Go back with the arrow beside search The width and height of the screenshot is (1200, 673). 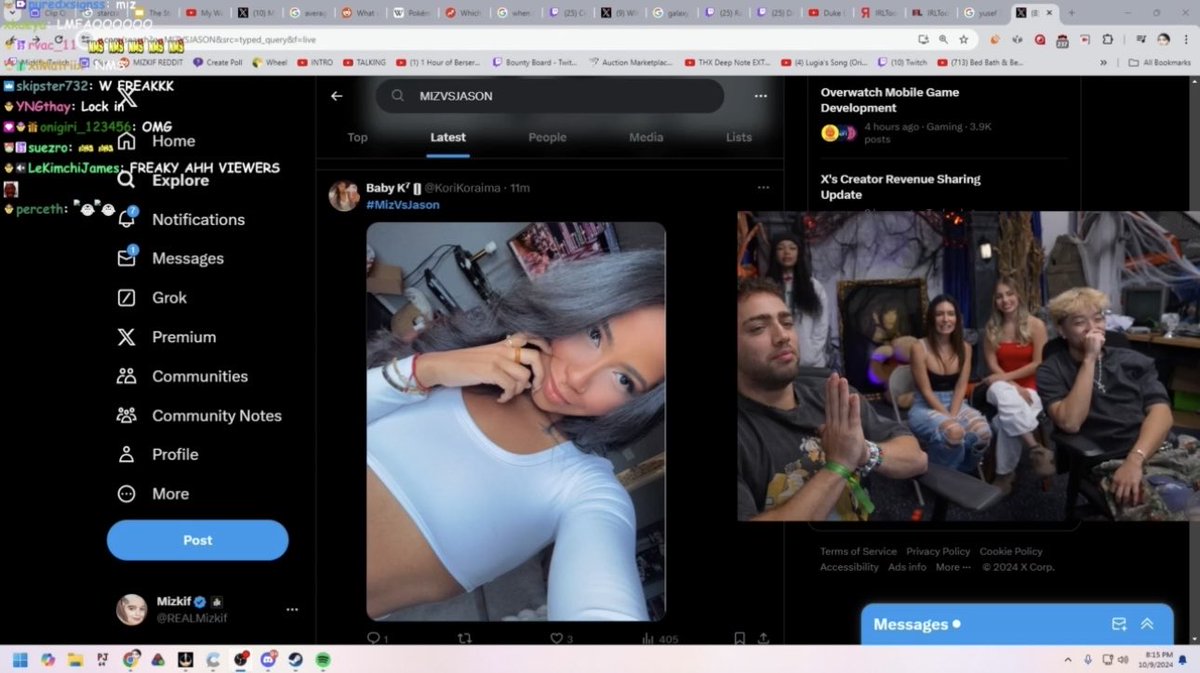[337, 96]
